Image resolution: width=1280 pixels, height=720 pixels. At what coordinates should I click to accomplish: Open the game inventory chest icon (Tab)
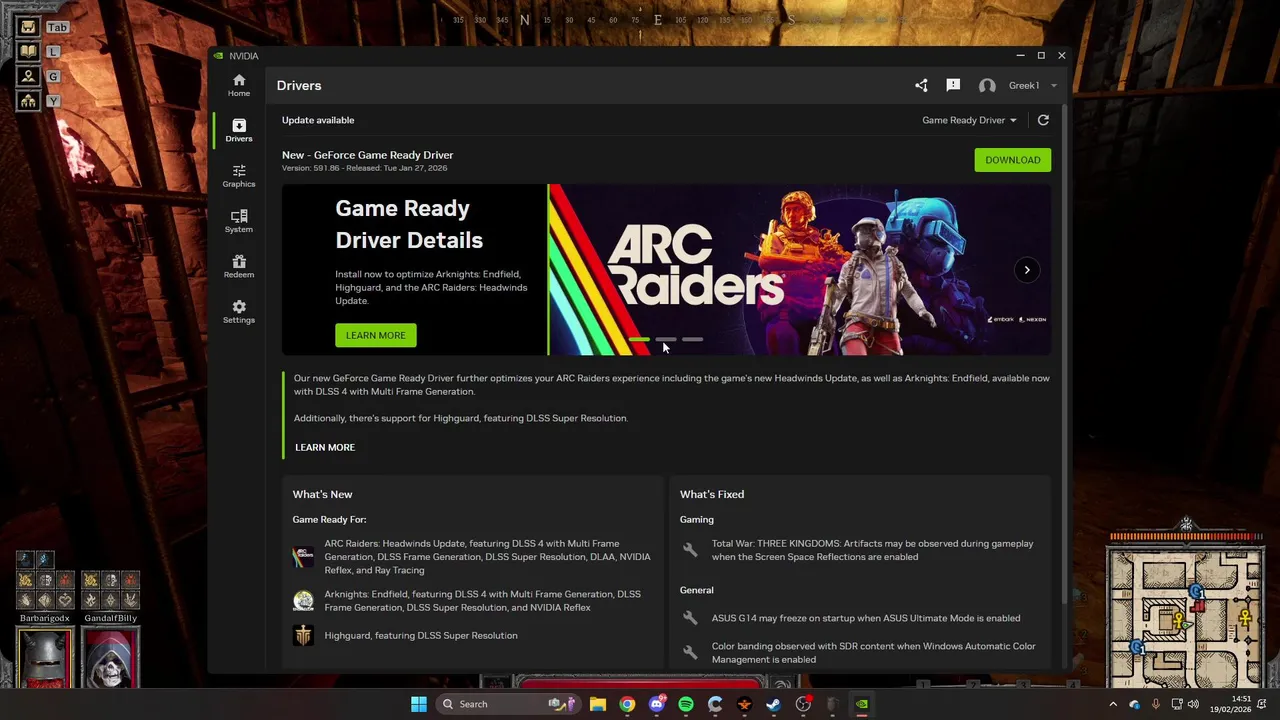[x=28, y=27]
